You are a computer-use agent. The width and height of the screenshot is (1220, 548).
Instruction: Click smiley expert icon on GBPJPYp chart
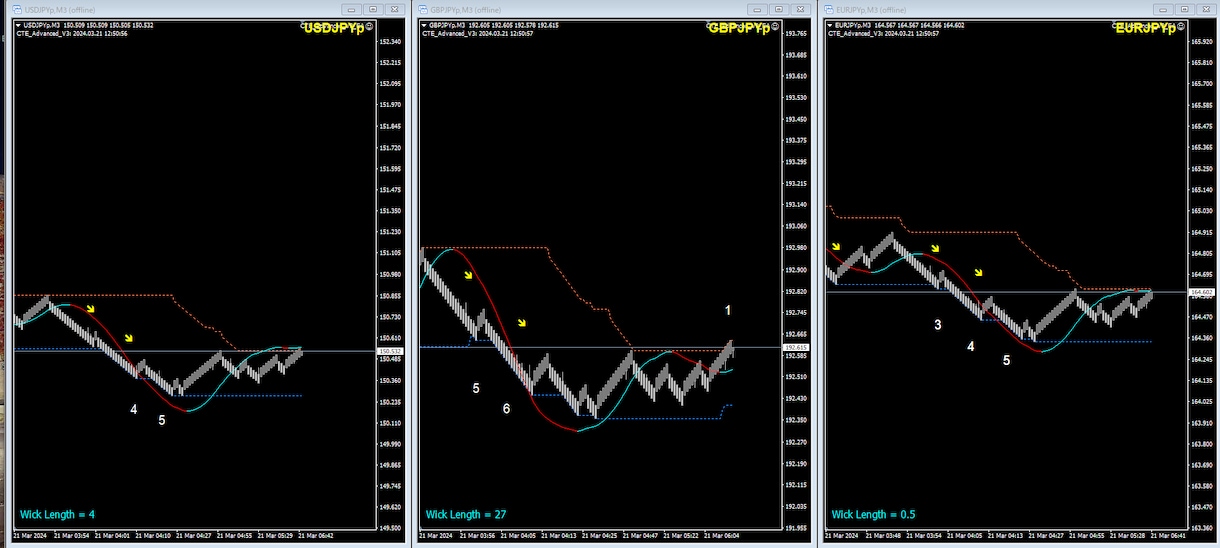[x=775, y=26]
